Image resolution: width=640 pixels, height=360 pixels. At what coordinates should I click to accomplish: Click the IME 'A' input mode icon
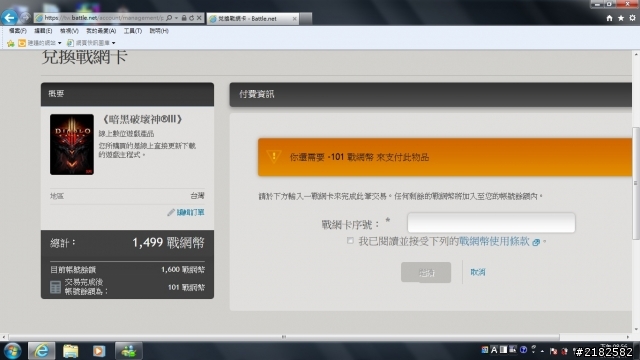pos(494,350)
